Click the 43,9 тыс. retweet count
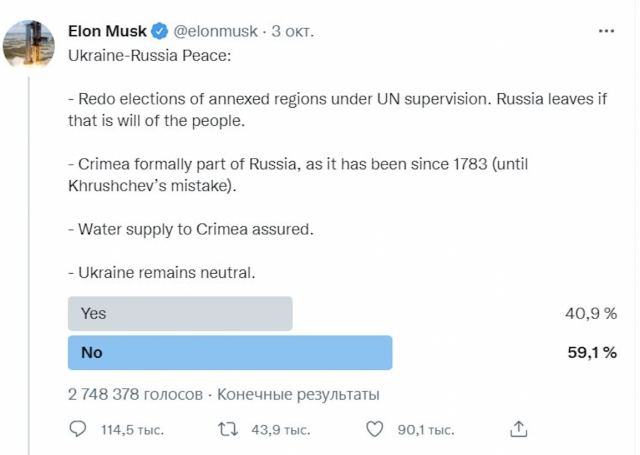The width and height of the screenshot is (640, 455). 279,430
